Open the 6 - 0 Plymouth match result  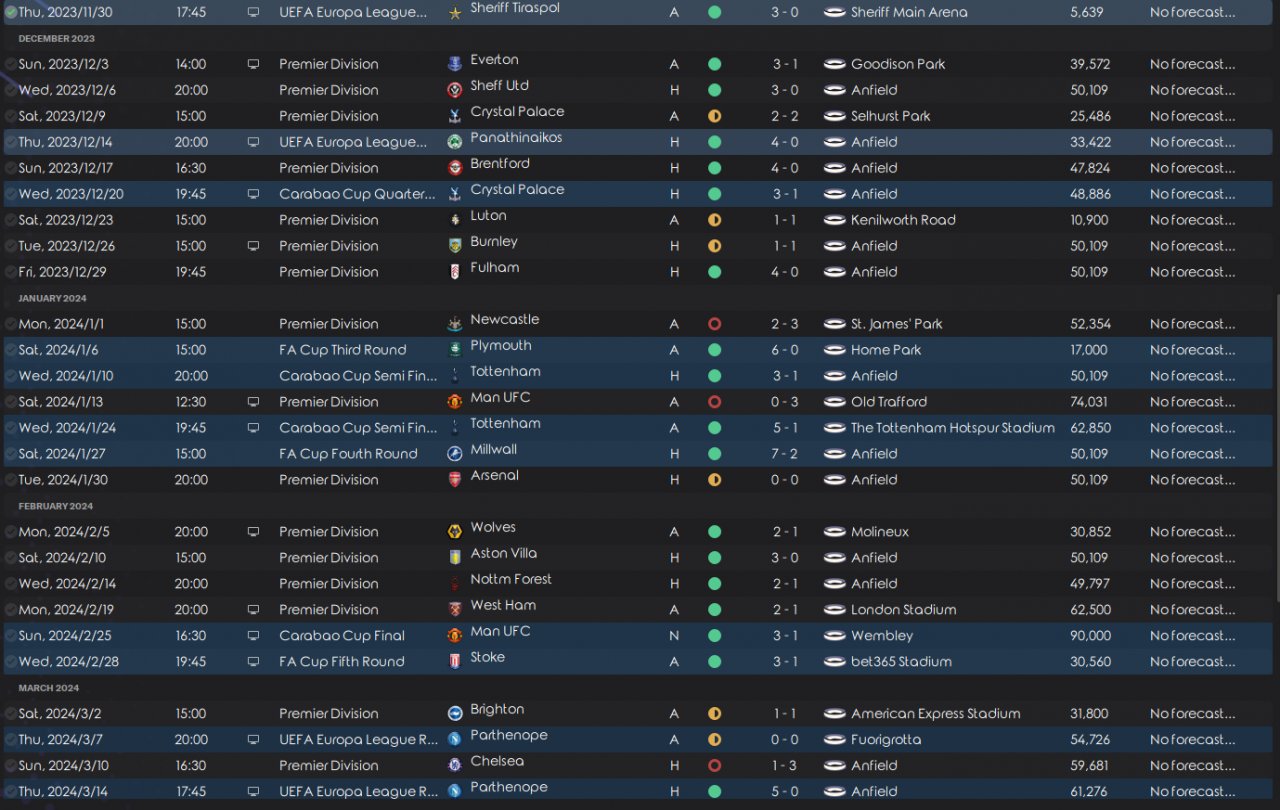[x=785, y=350]
